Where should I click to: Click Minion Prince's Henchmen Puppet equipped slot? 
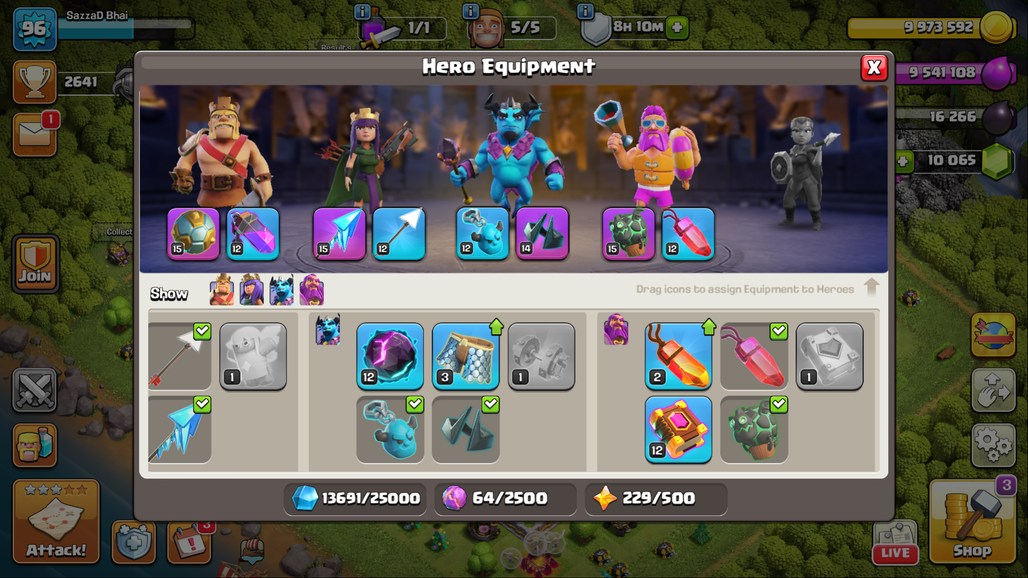click(483, 233)
